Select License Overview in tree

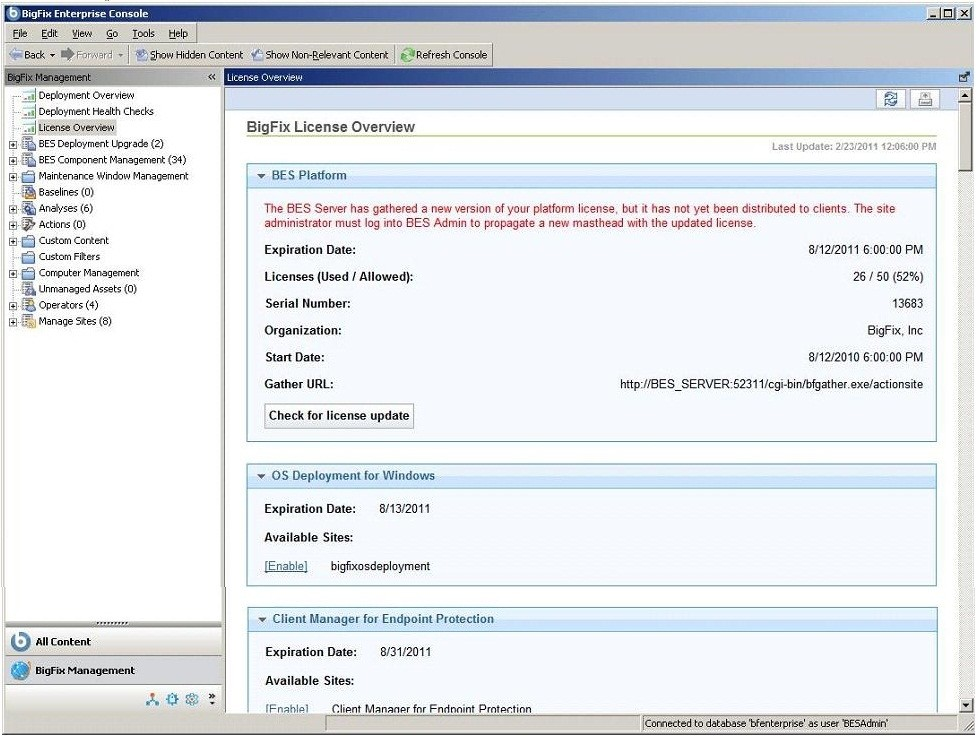click(x=77, y=128)
